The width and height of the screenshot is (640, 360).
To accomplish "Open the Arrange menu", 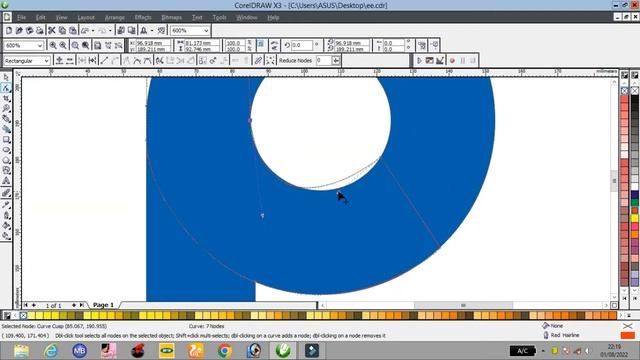I will (x=115, y=18).
